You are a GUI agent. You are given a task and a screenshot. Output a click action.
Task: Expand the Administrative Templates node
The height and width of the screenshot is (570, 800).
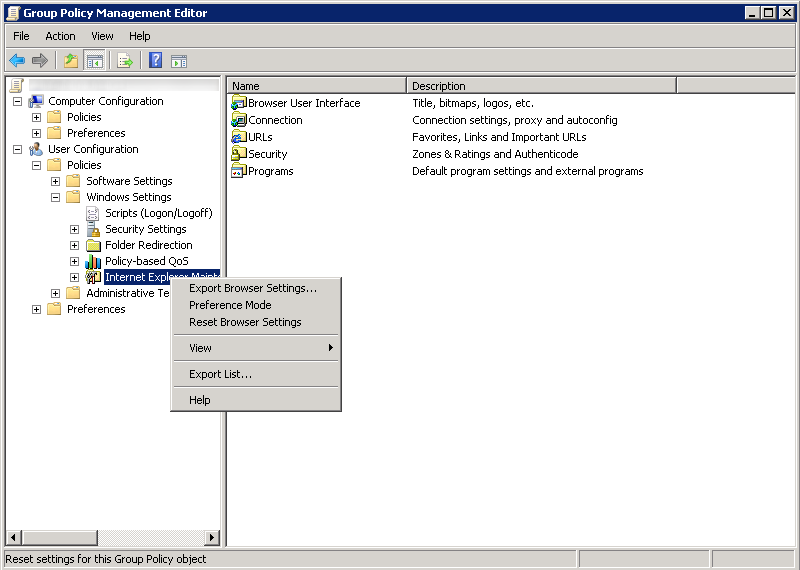click(56, 293)
